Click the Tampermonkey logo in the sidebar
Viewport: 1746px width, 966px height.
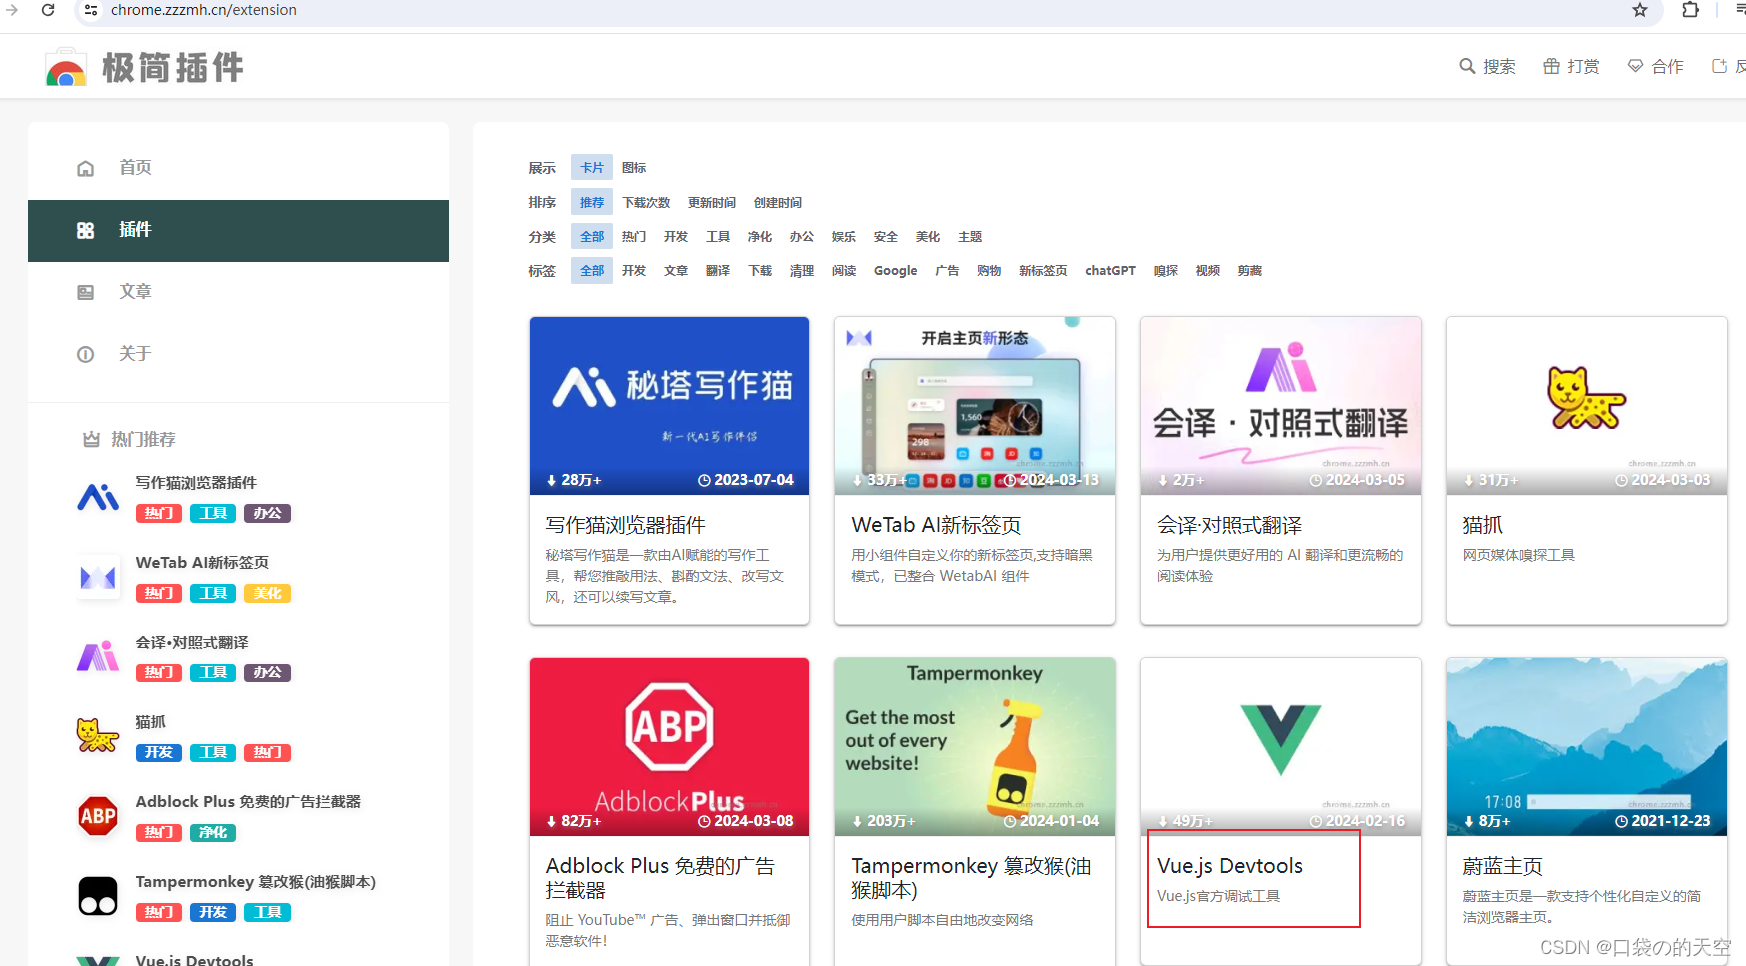click(x=97, y=896)
